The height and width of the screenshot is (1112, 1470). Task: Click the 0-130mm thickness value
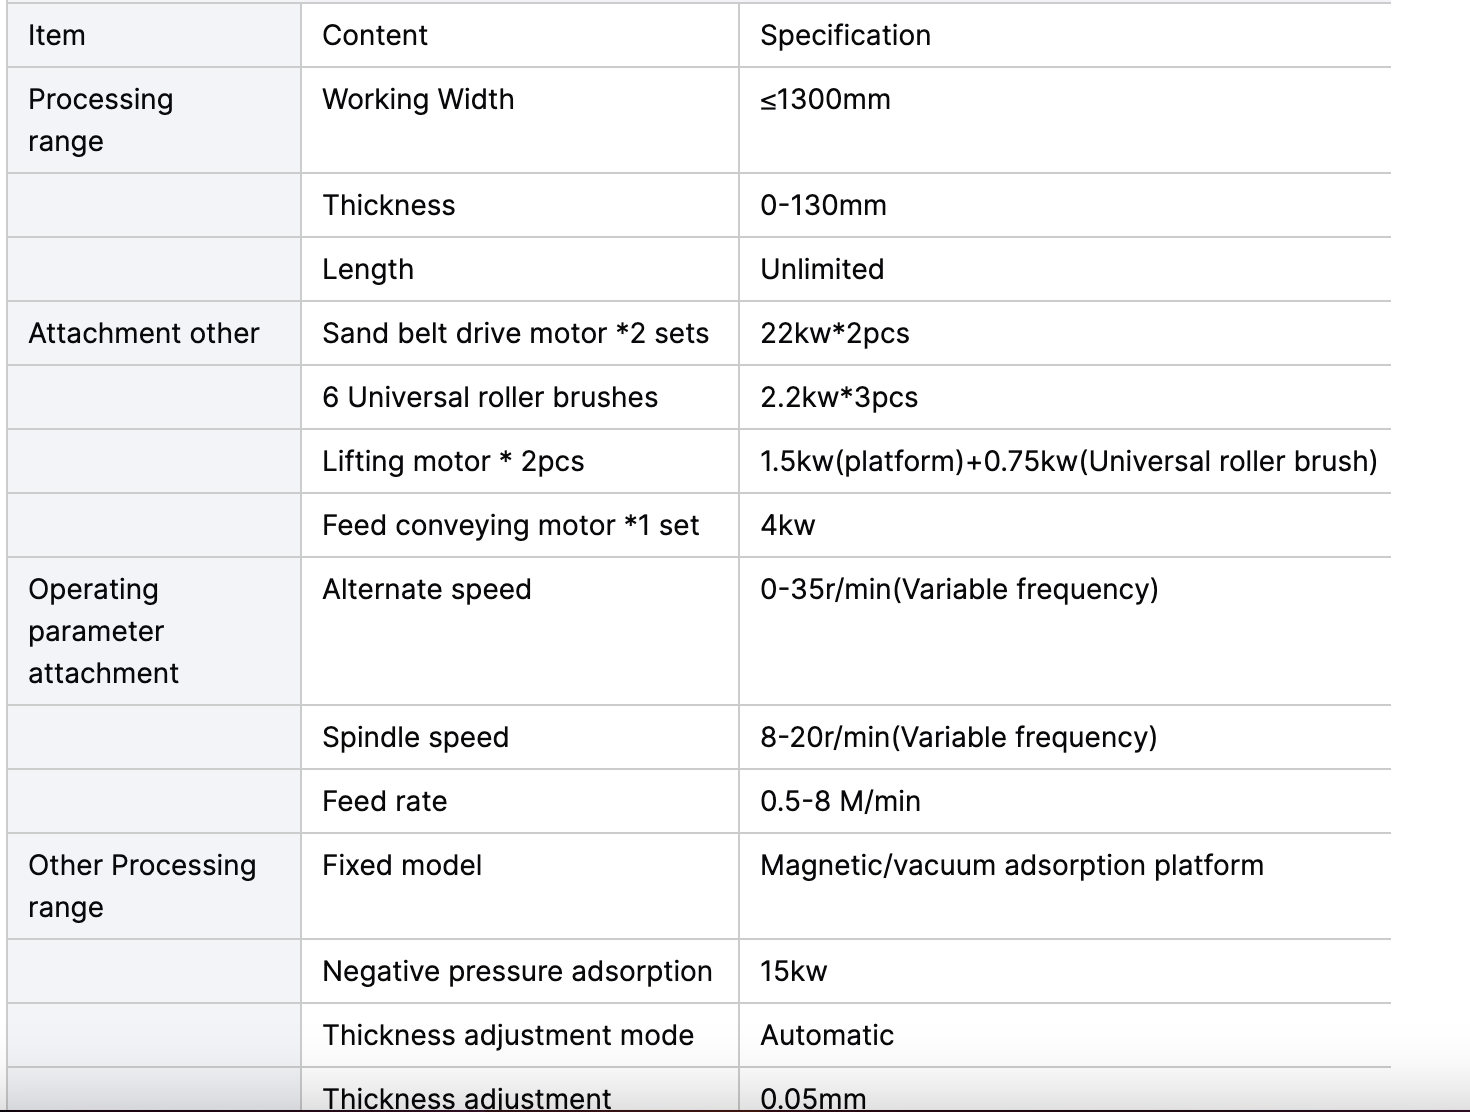(x=823, y=206)
